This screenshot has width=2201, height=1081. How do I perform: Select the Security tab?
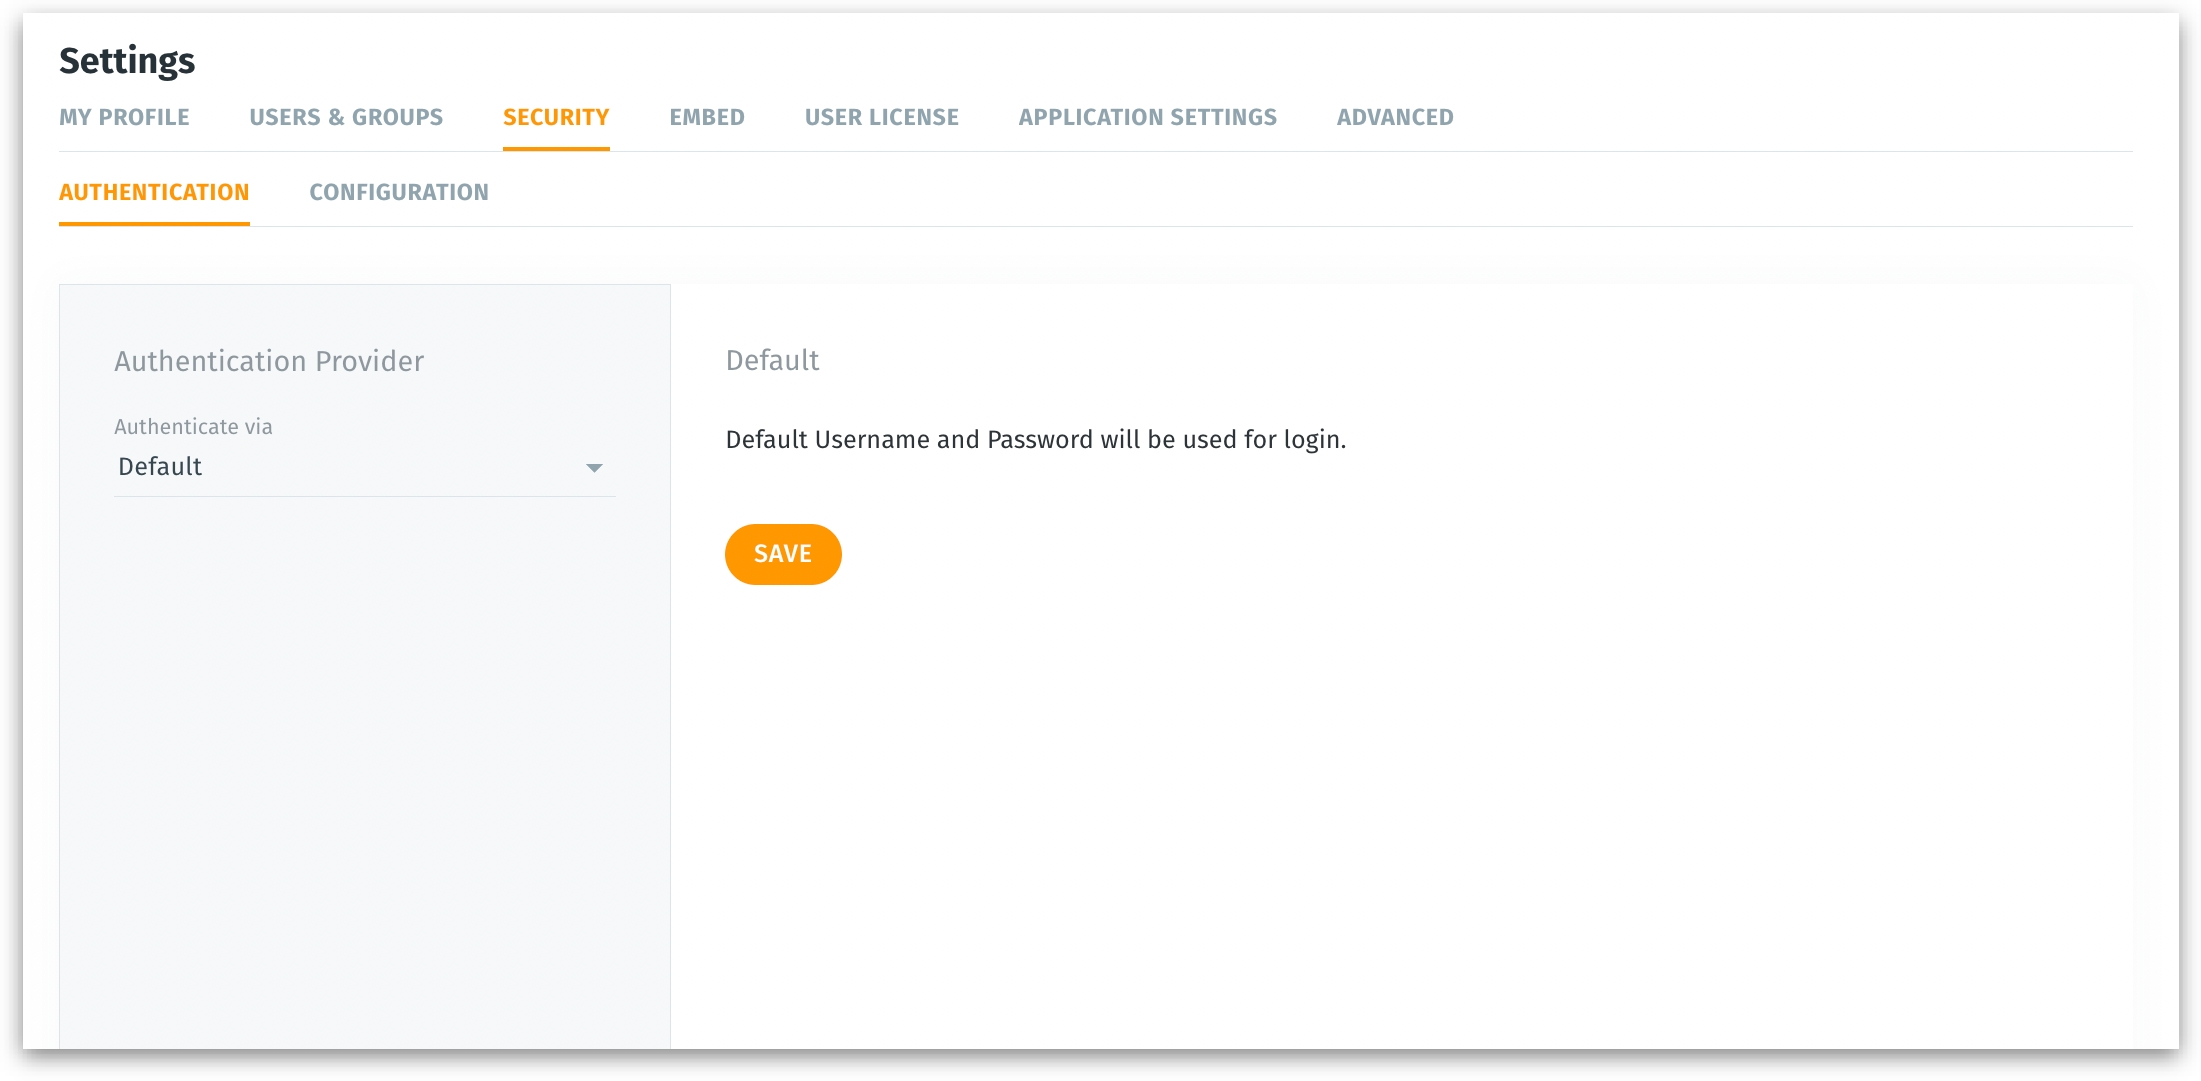556,117
